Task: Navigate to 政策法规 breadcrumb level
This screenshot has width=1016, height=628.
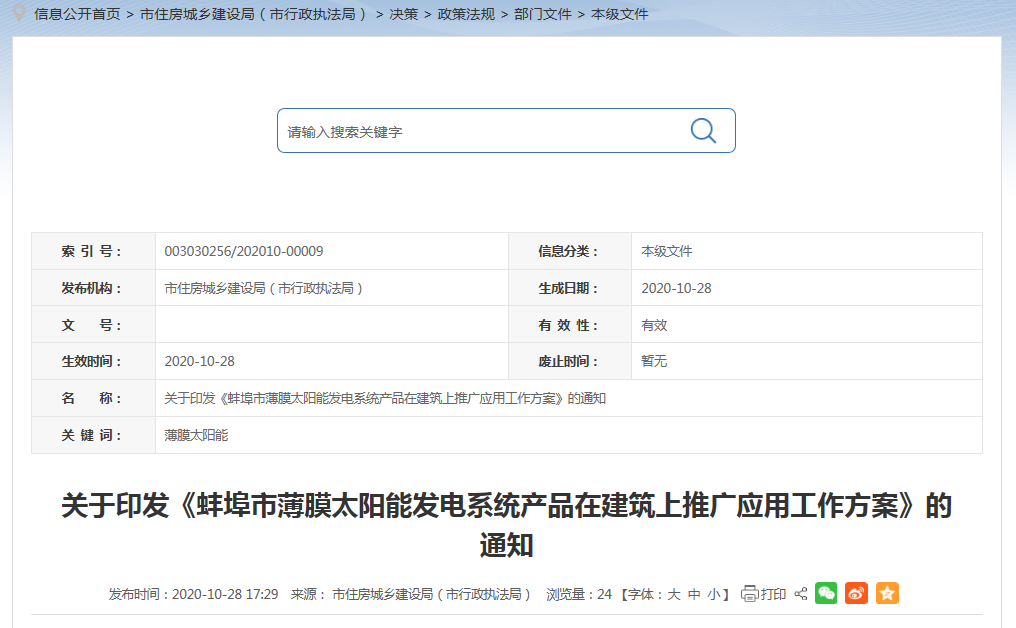Action: coord(466,14)
